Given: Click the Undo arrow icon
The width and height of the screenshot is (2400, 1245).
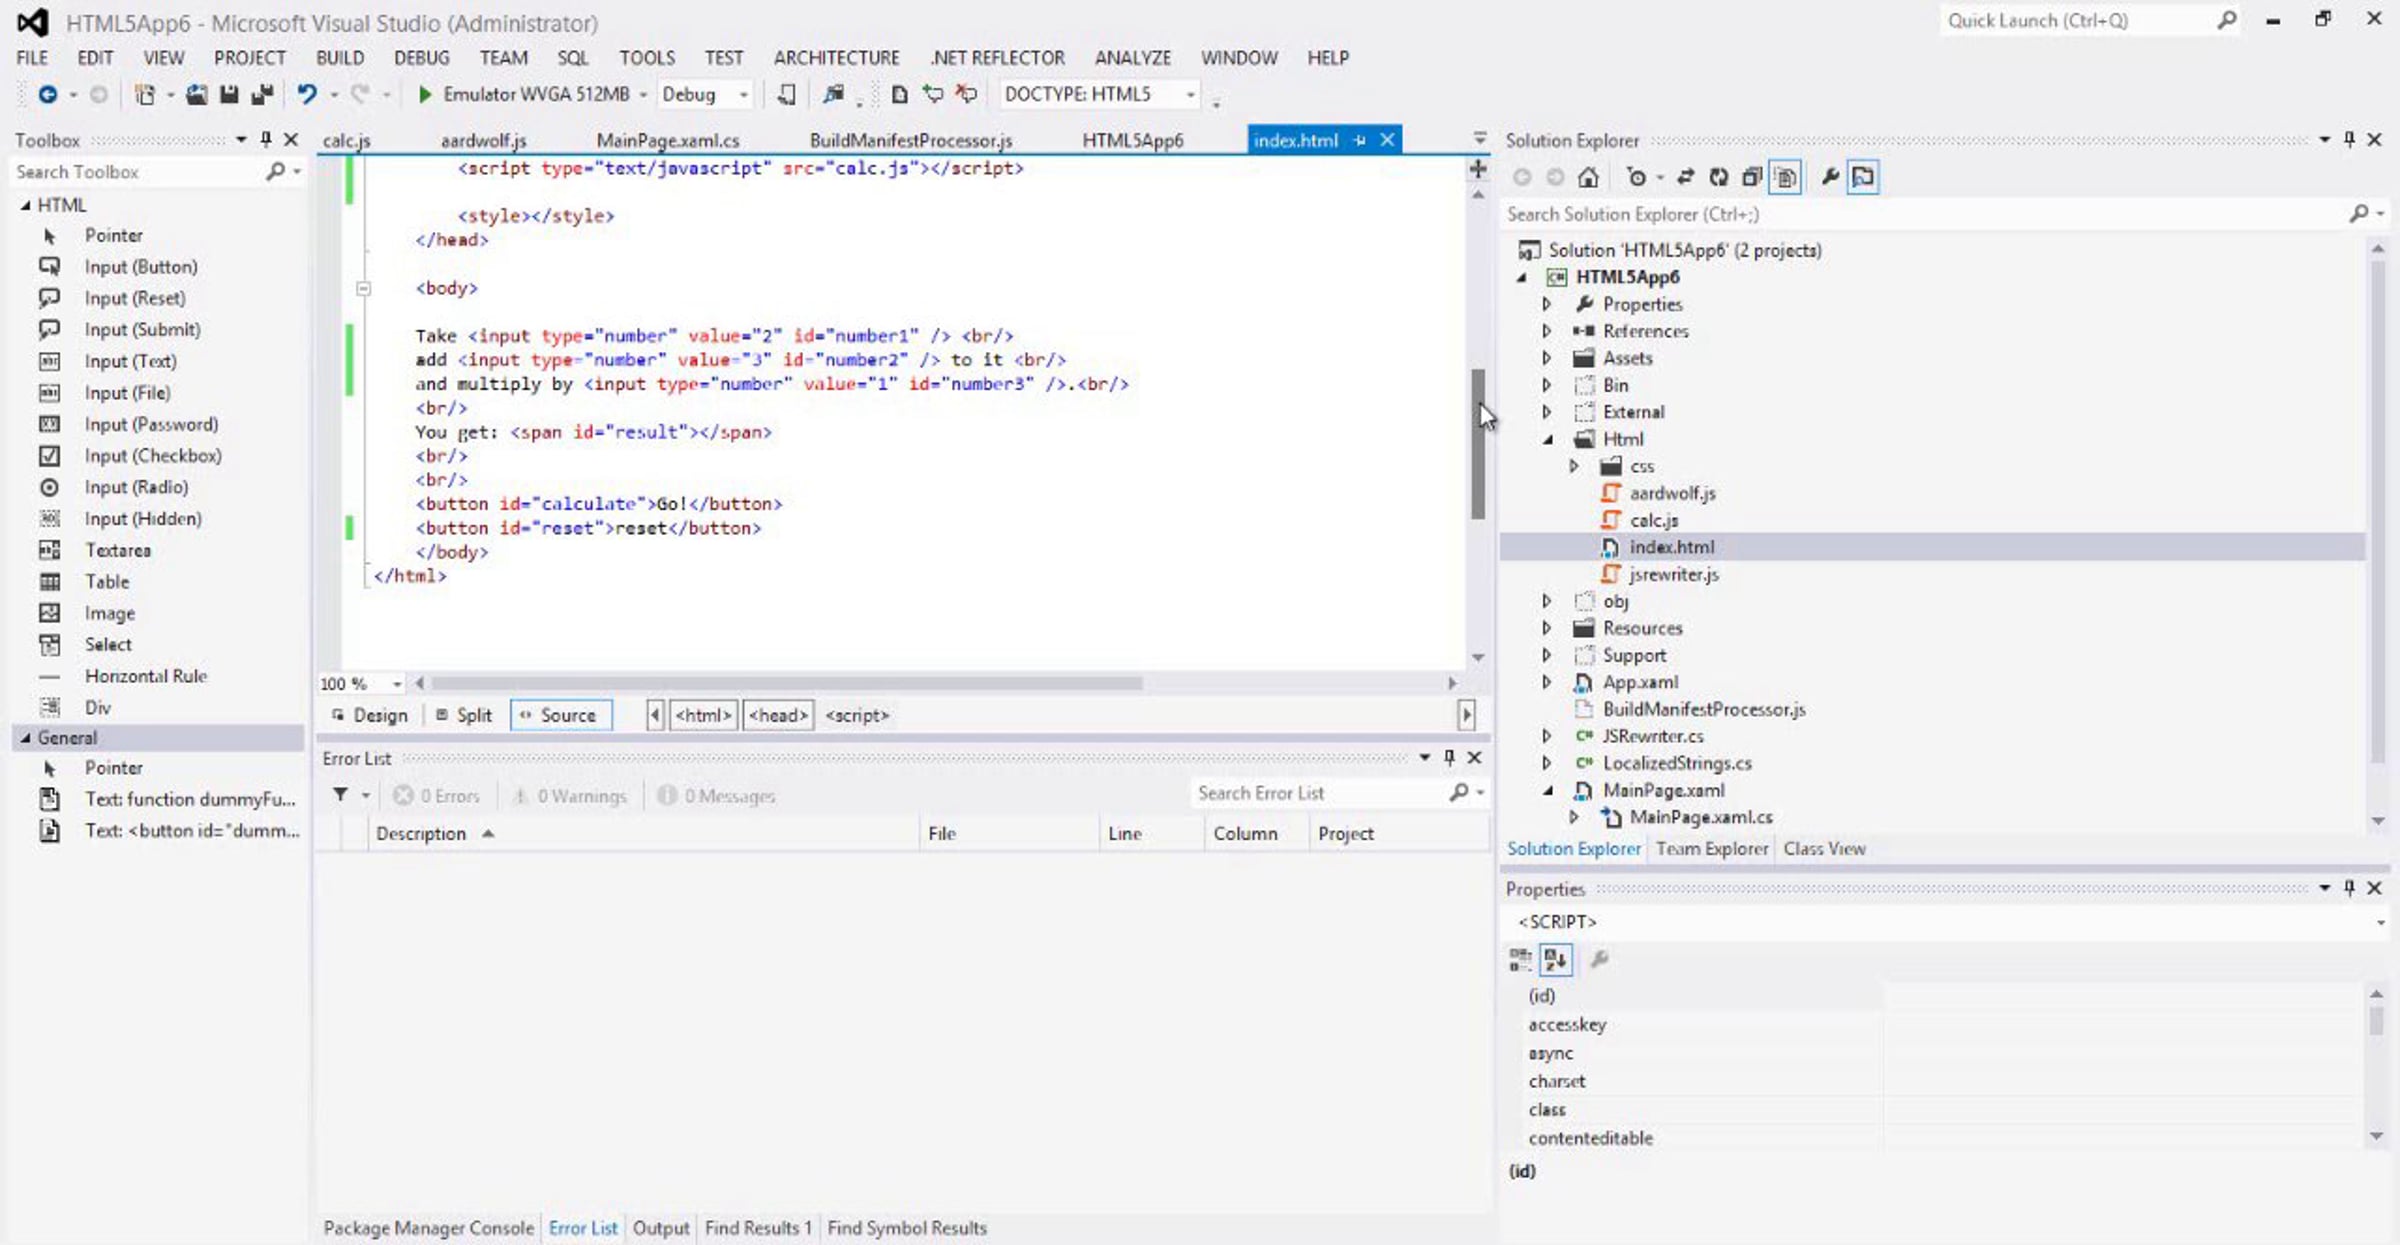Looking at the screenshot, I should point(306,94).
